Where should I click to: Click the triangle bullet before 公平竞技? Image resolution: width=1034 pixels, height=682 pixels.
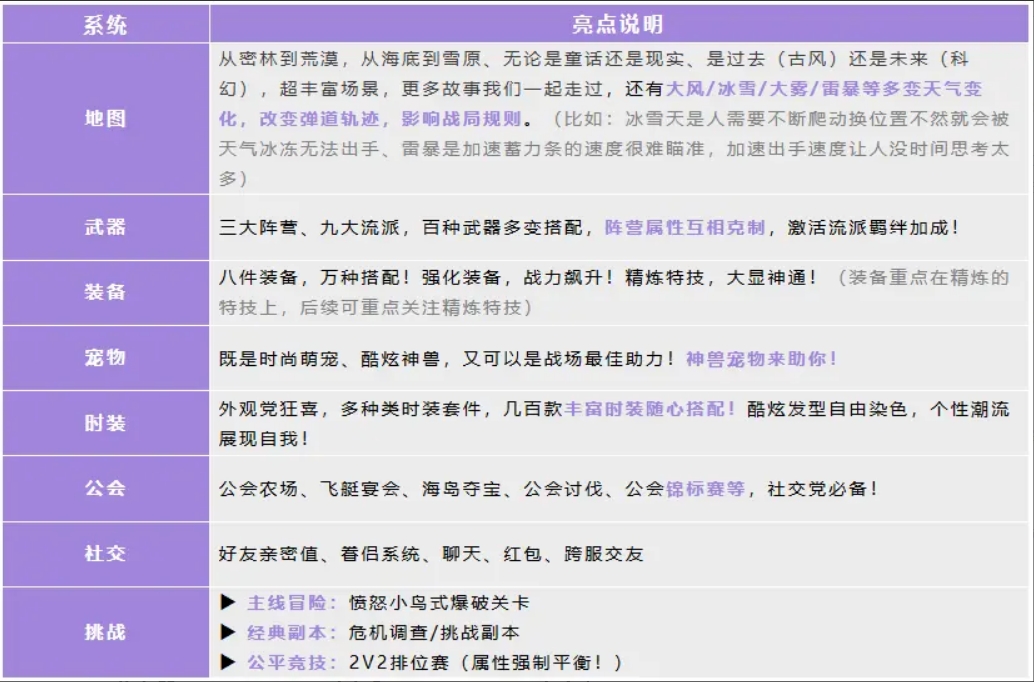(228, 662)
